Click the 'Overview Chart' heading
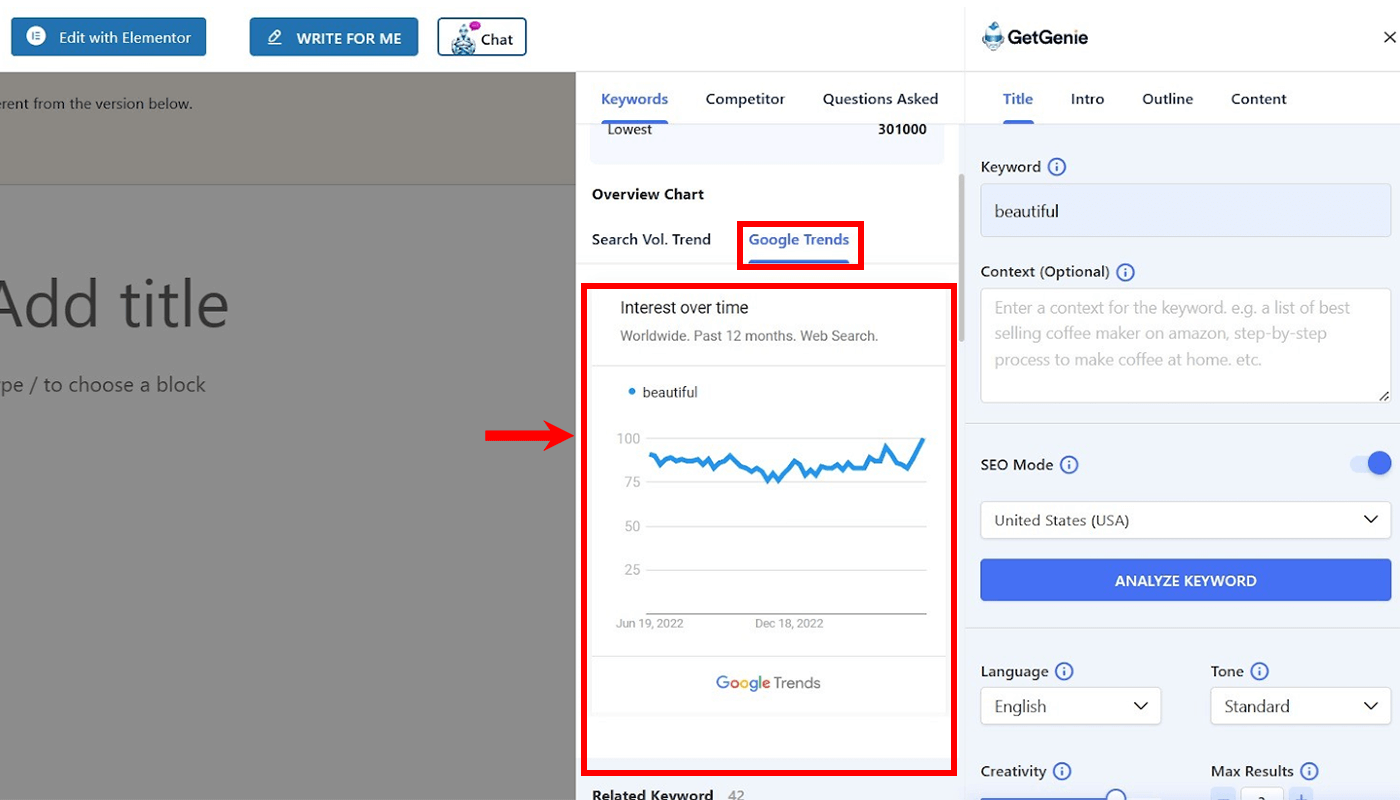The height and width of the screenshot is (800, 1400). click(648, 194)
